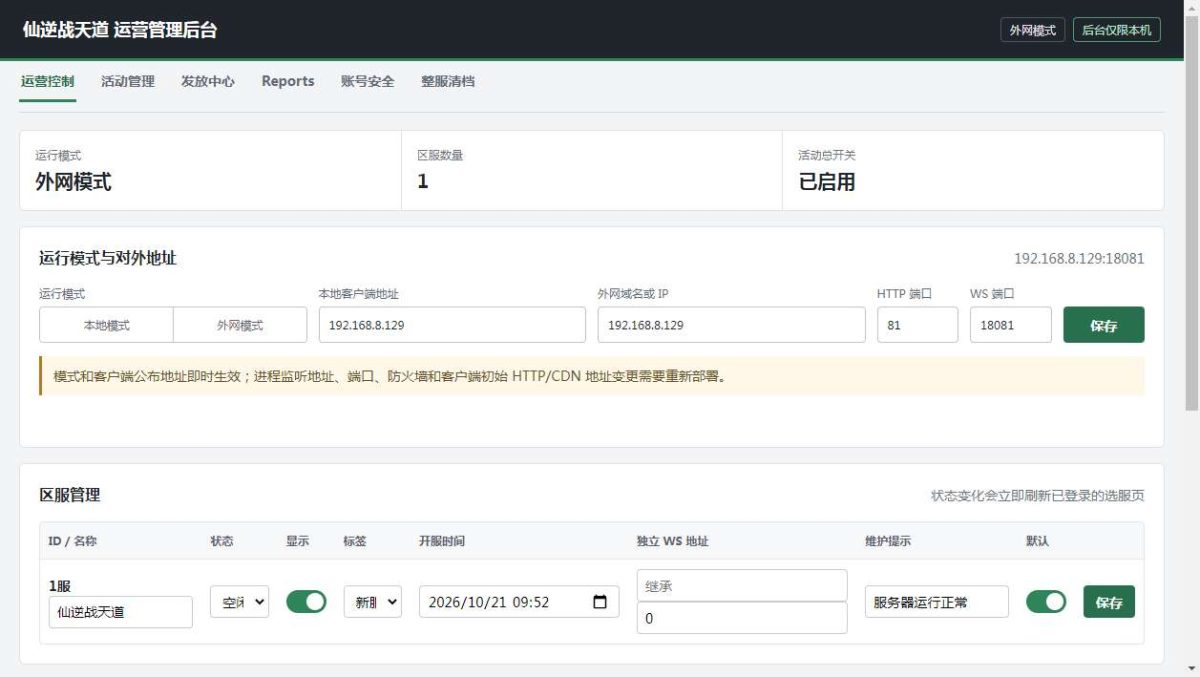Click the 活动总开关 value 已启用
Image resolution: width=1200 pixels, height=677 pixels.
click(x=827, y=182)
